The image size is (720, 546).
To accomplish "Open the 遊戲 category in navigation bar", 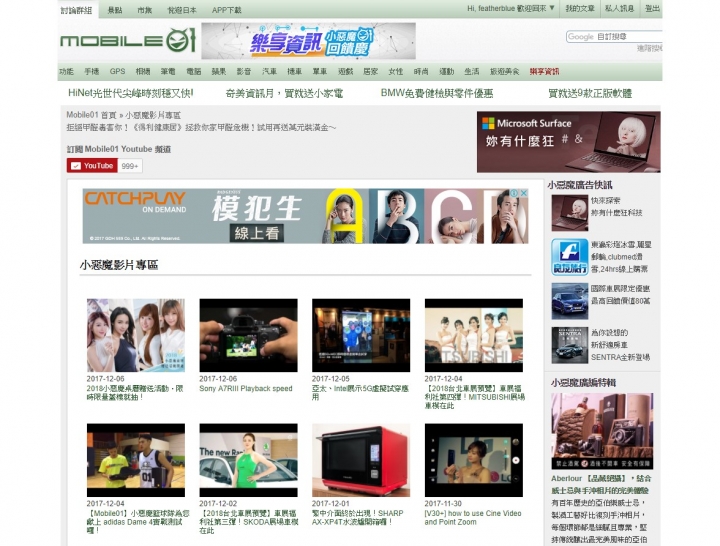I will [x=345, y=72].
